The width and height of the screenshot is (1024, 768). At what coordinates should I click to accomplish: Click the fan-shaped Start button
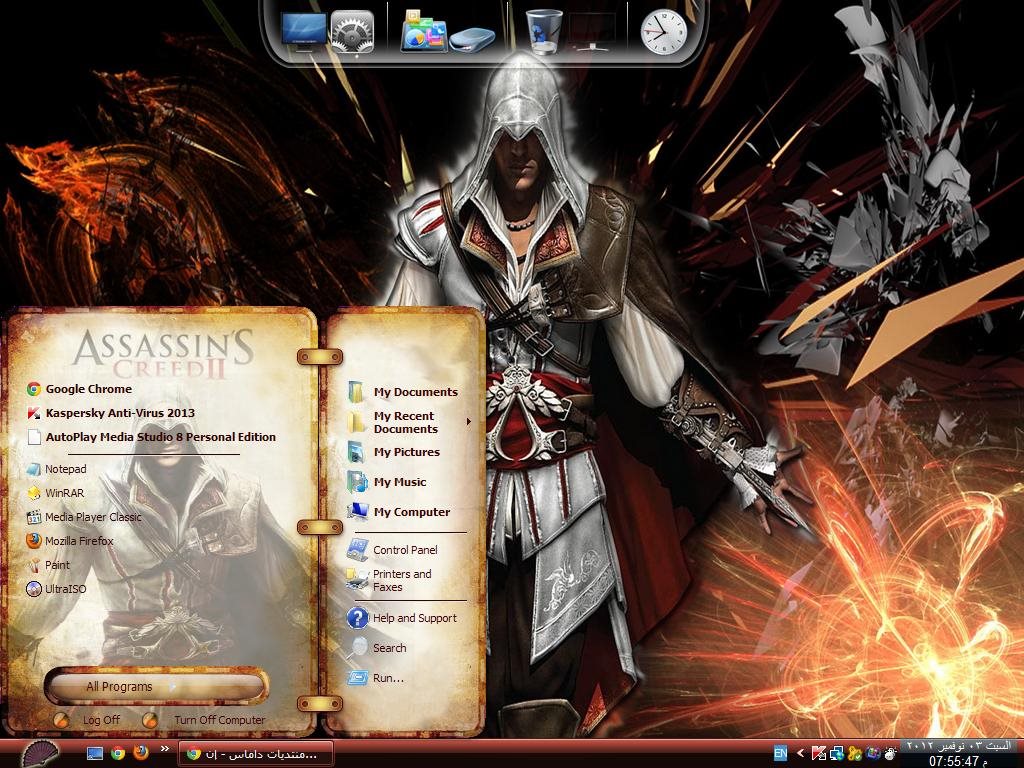click(x=40, y=753)
